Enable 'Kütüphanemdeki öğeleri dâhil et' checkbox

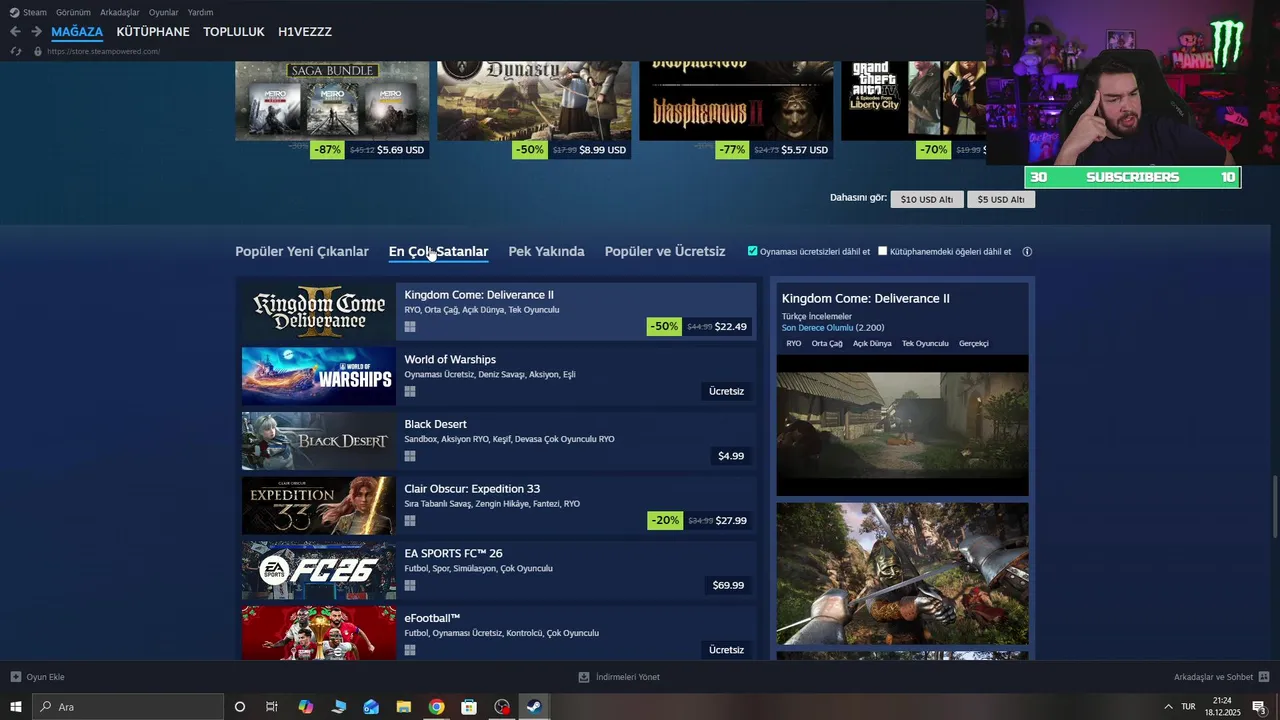(883, 251)
